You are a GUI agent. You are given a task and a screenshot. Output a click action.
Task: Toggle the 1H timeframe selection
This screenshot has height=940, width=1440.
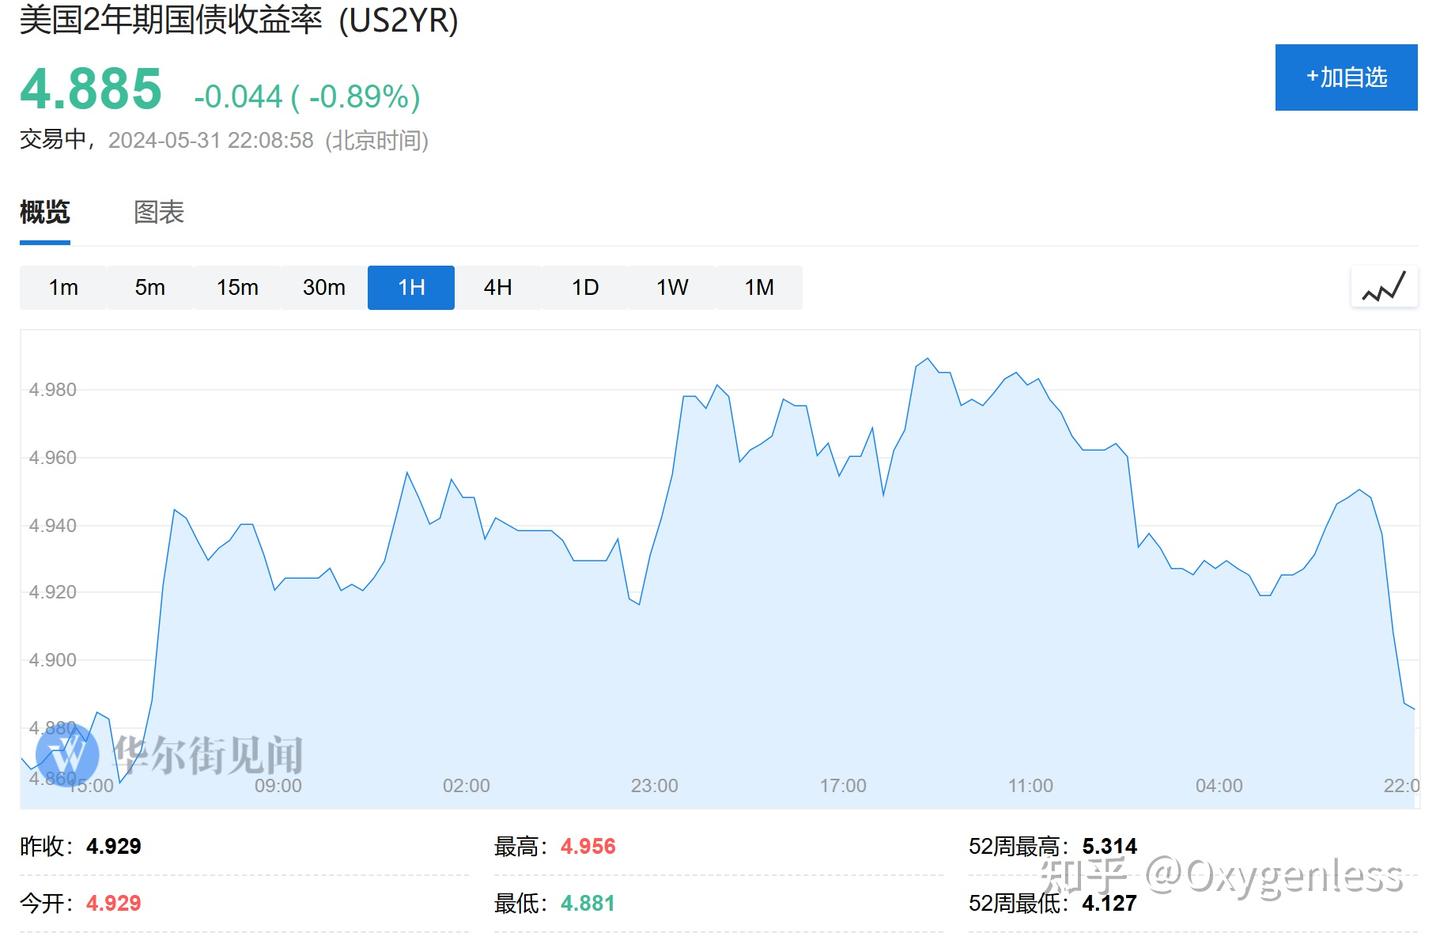(x=411, y=287)
